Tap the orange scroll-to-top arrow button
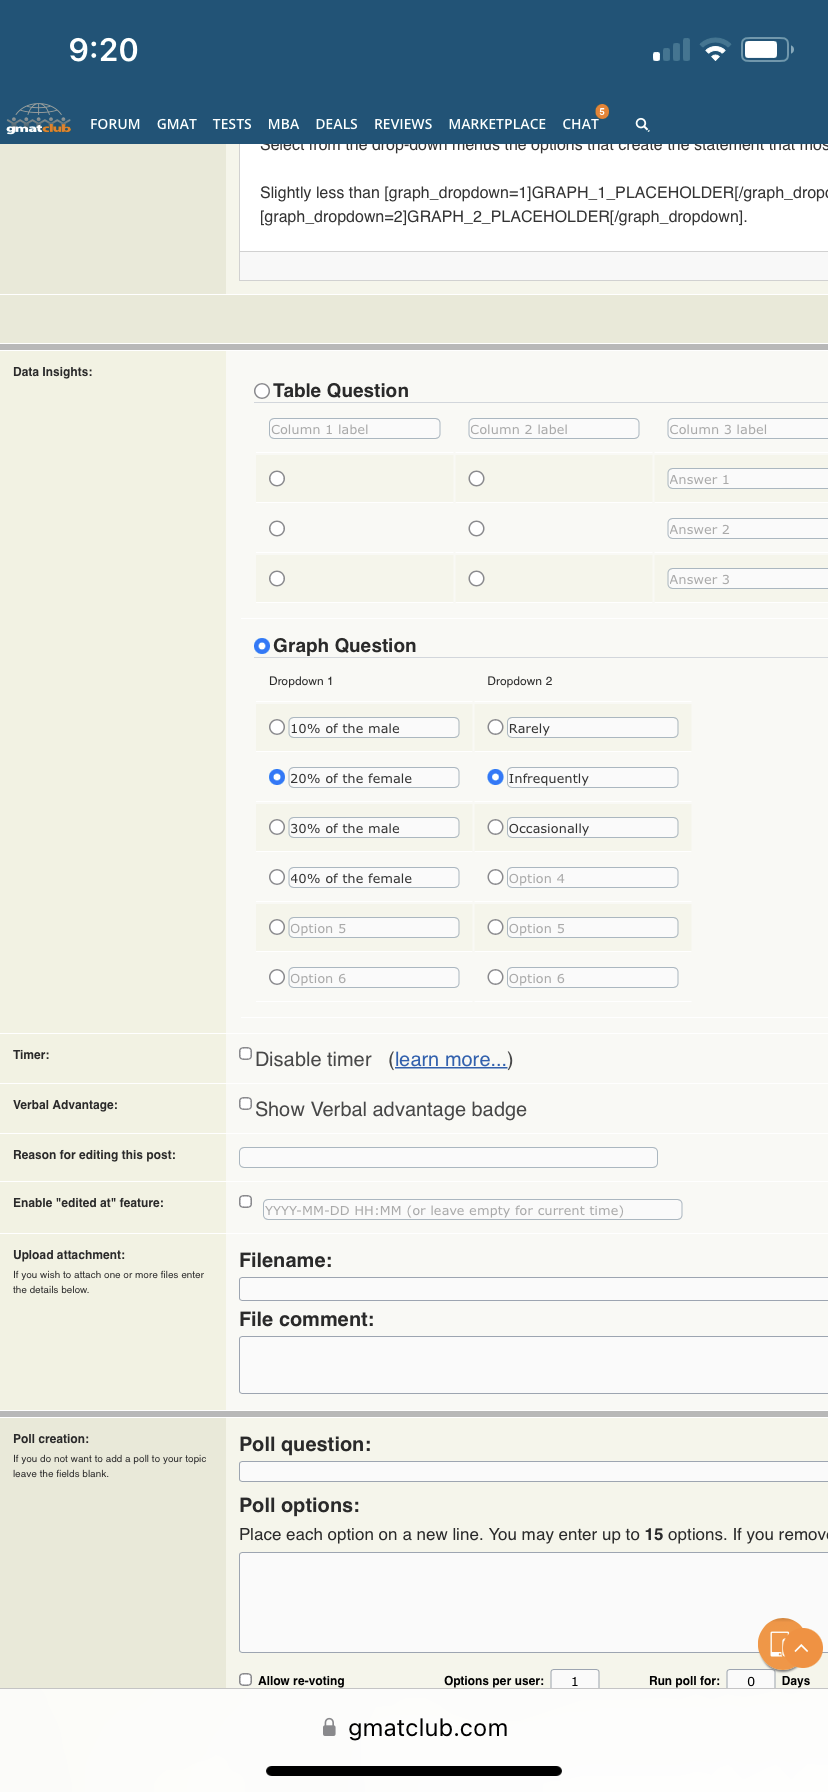 (801, 1648)
